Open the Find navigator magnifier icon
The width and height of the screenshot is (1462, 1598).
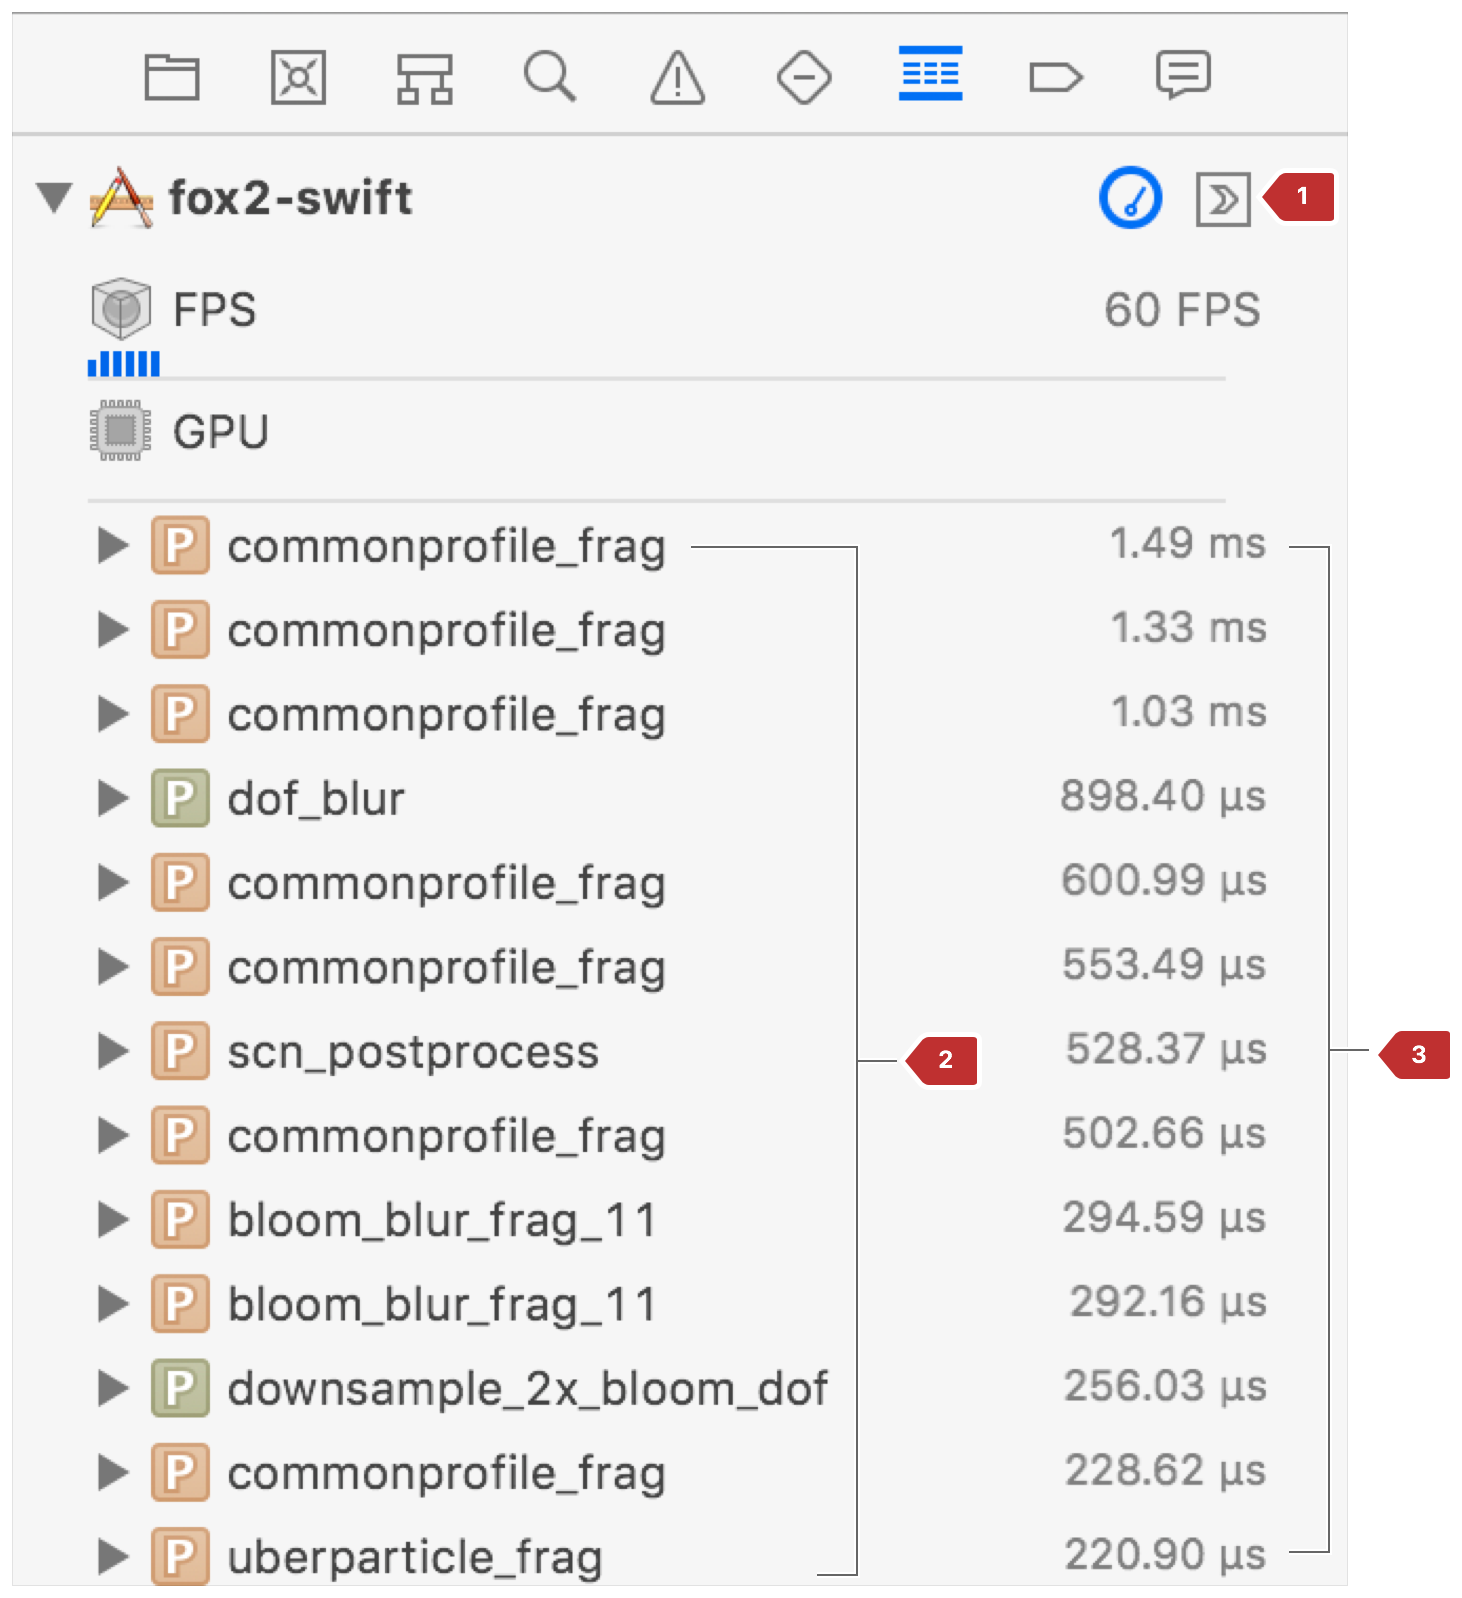tap(550, 76)
